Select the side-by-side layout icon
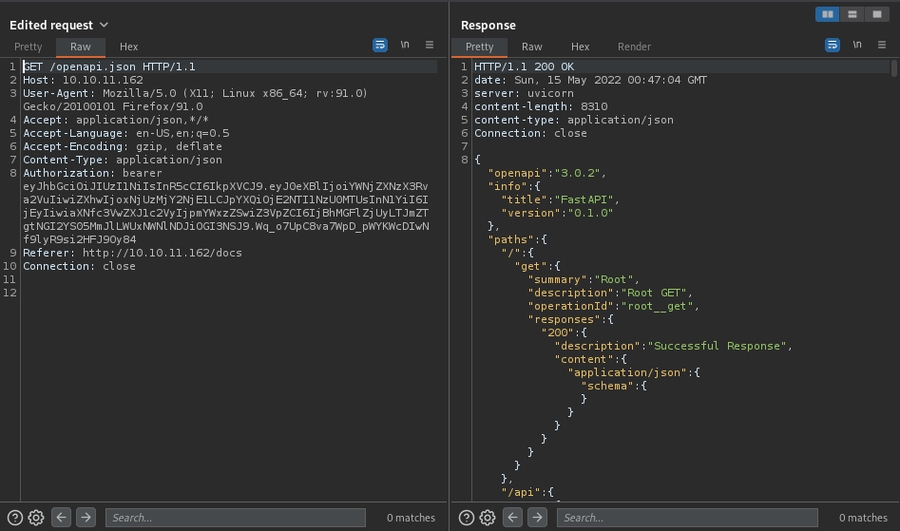Image resolution: width=900 pixels, height=531 pixels. click(x=827, y=14)
